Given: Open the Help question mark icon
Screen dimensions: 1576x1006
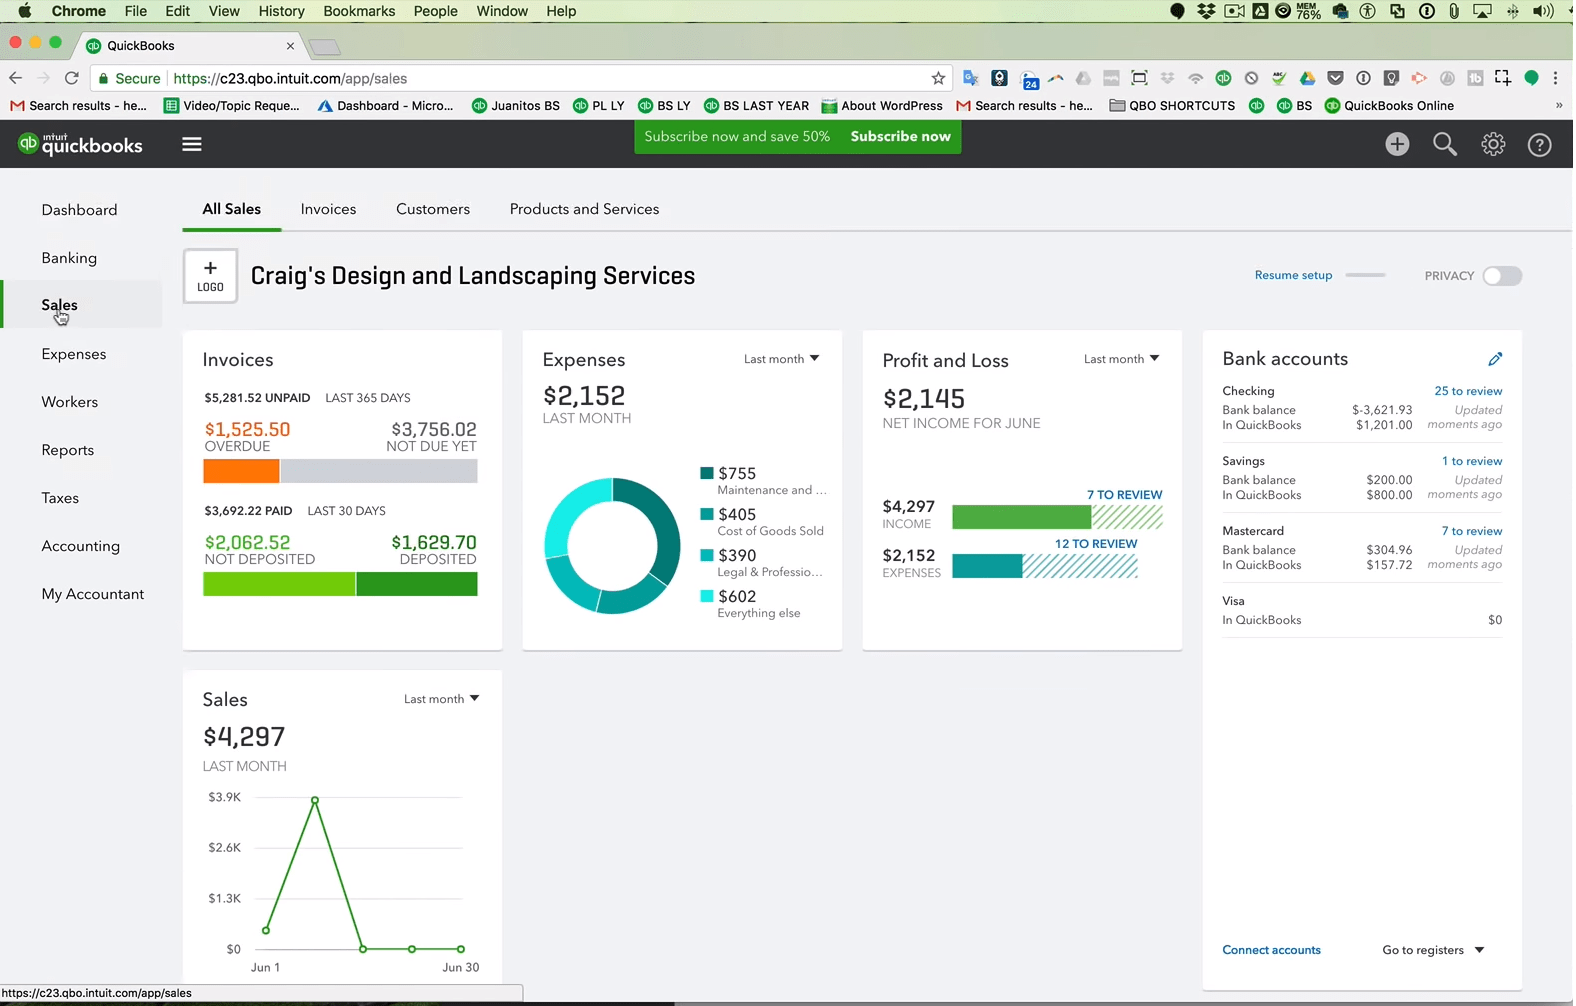Looking at the screenshot, I should click(x=1540, y=144).
